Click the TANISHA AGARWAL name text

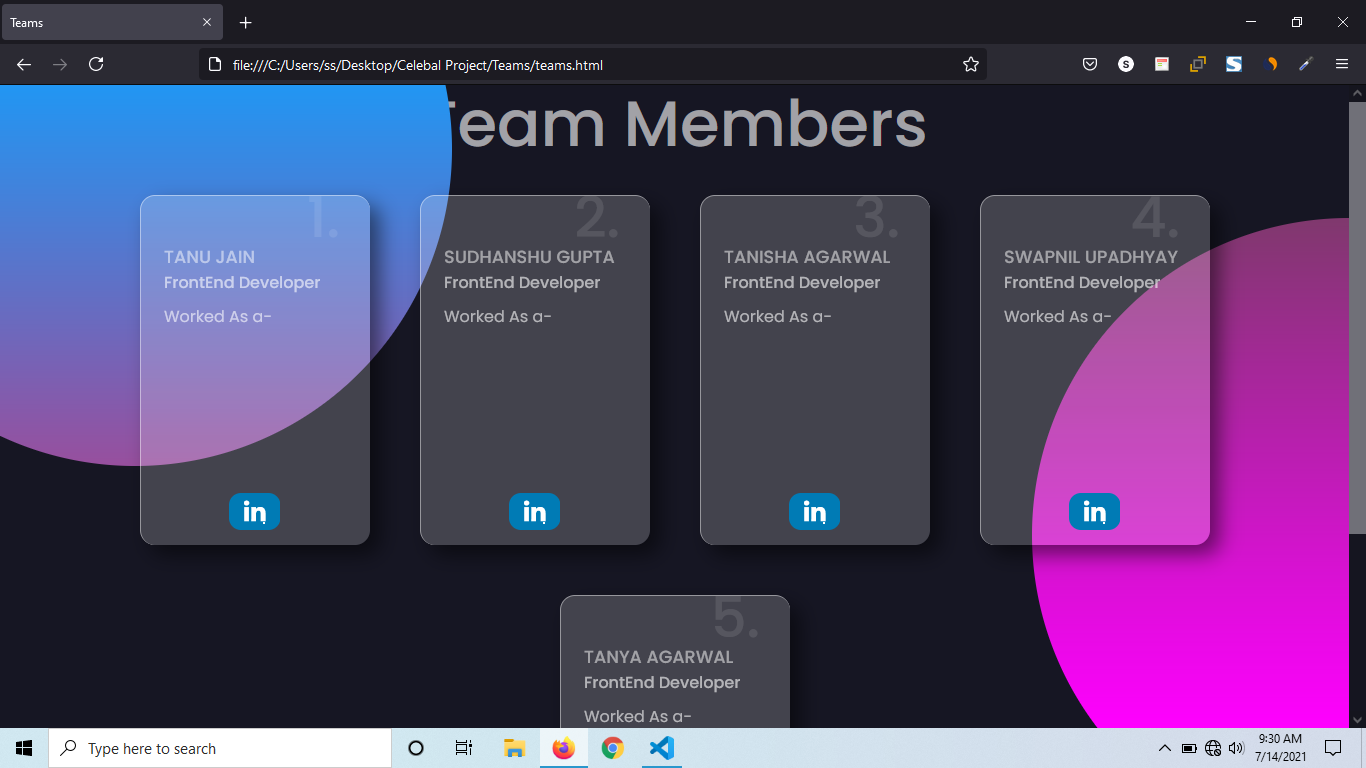click(x=807, y=257)
